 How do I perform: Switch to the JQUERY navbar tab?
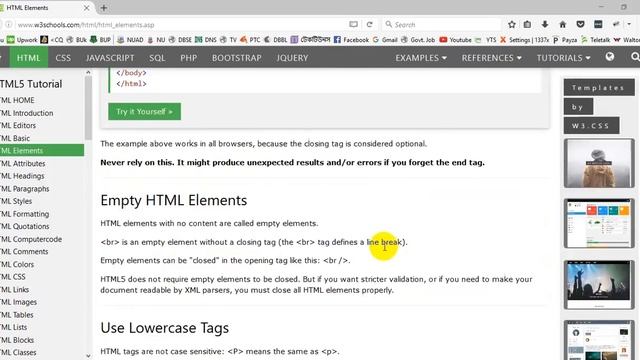[x=292, y=58]
